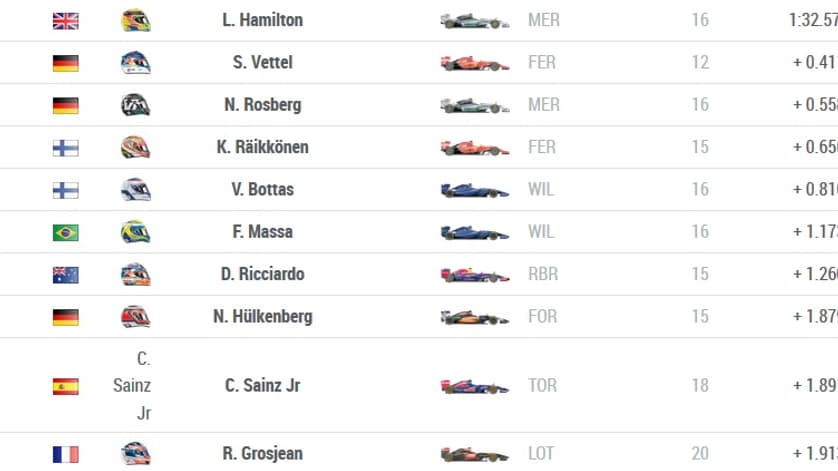838x471 pixels.
Task: Click the British flag next to Hamilton
Action: pos(66,21)
